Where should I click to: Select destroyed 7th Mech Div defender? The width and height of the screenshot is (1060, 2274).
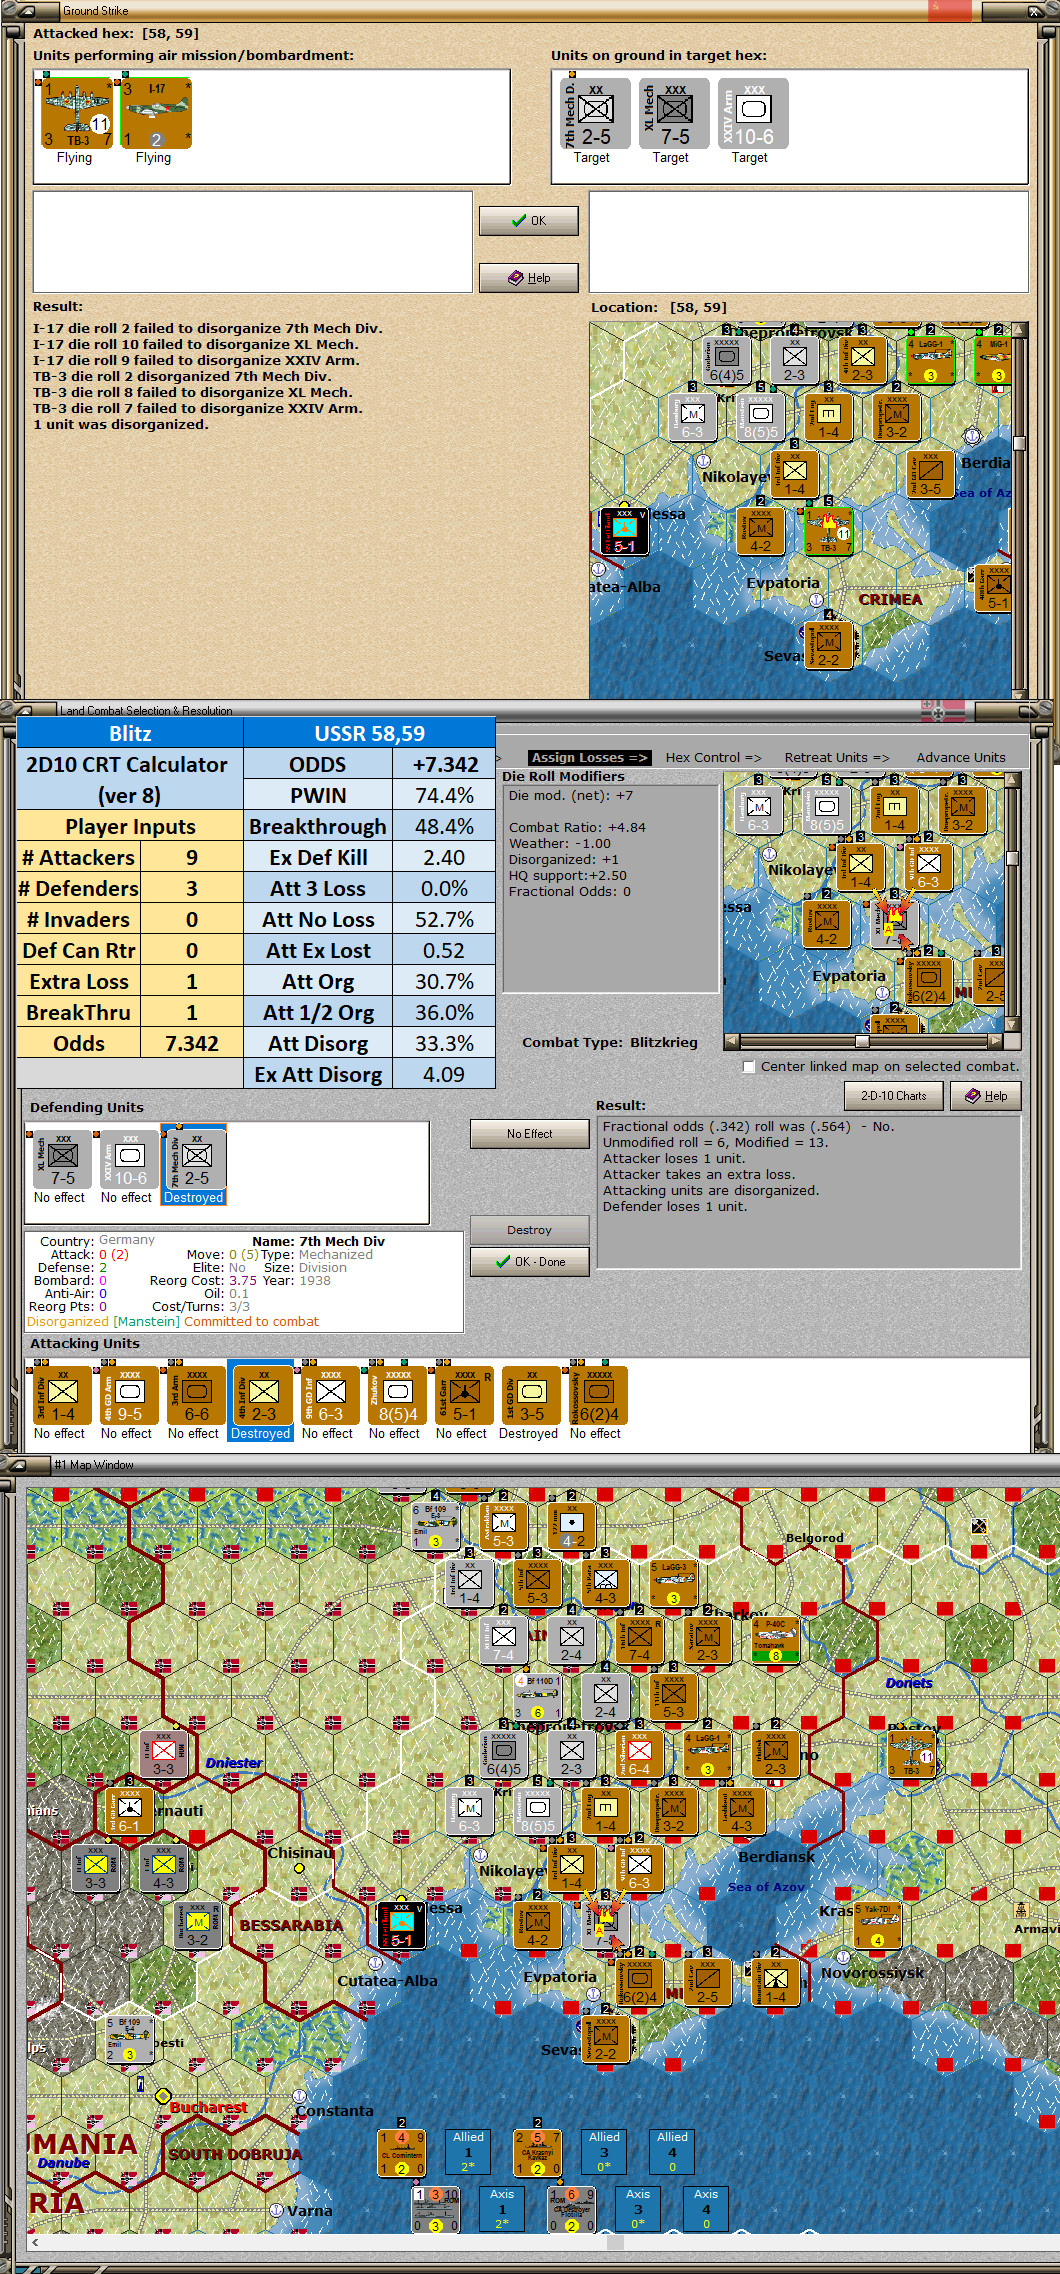(194, 1164)
